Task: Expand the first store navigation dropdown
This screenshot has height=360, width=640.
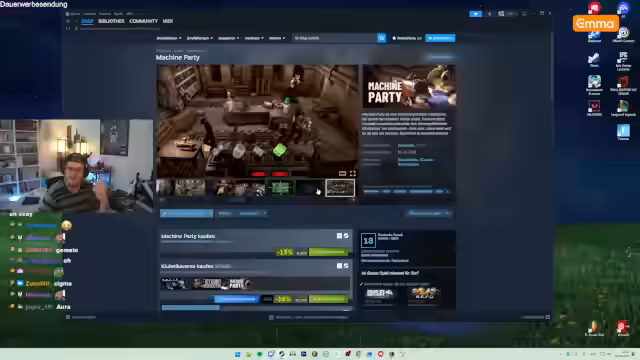Action: [x=169, y=38]
